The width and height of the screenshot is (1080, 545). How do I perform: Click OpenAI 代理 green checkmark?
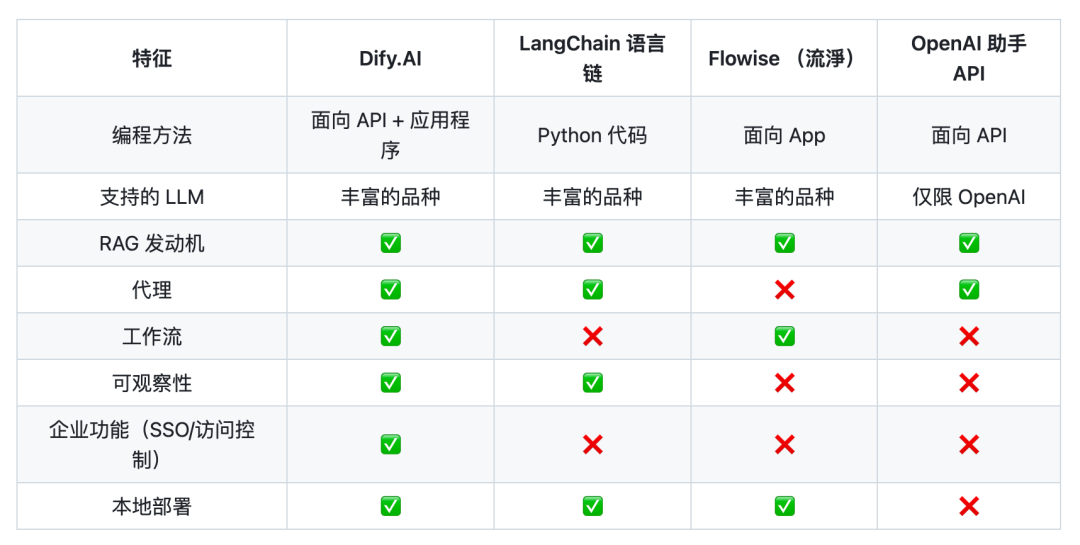969,290
